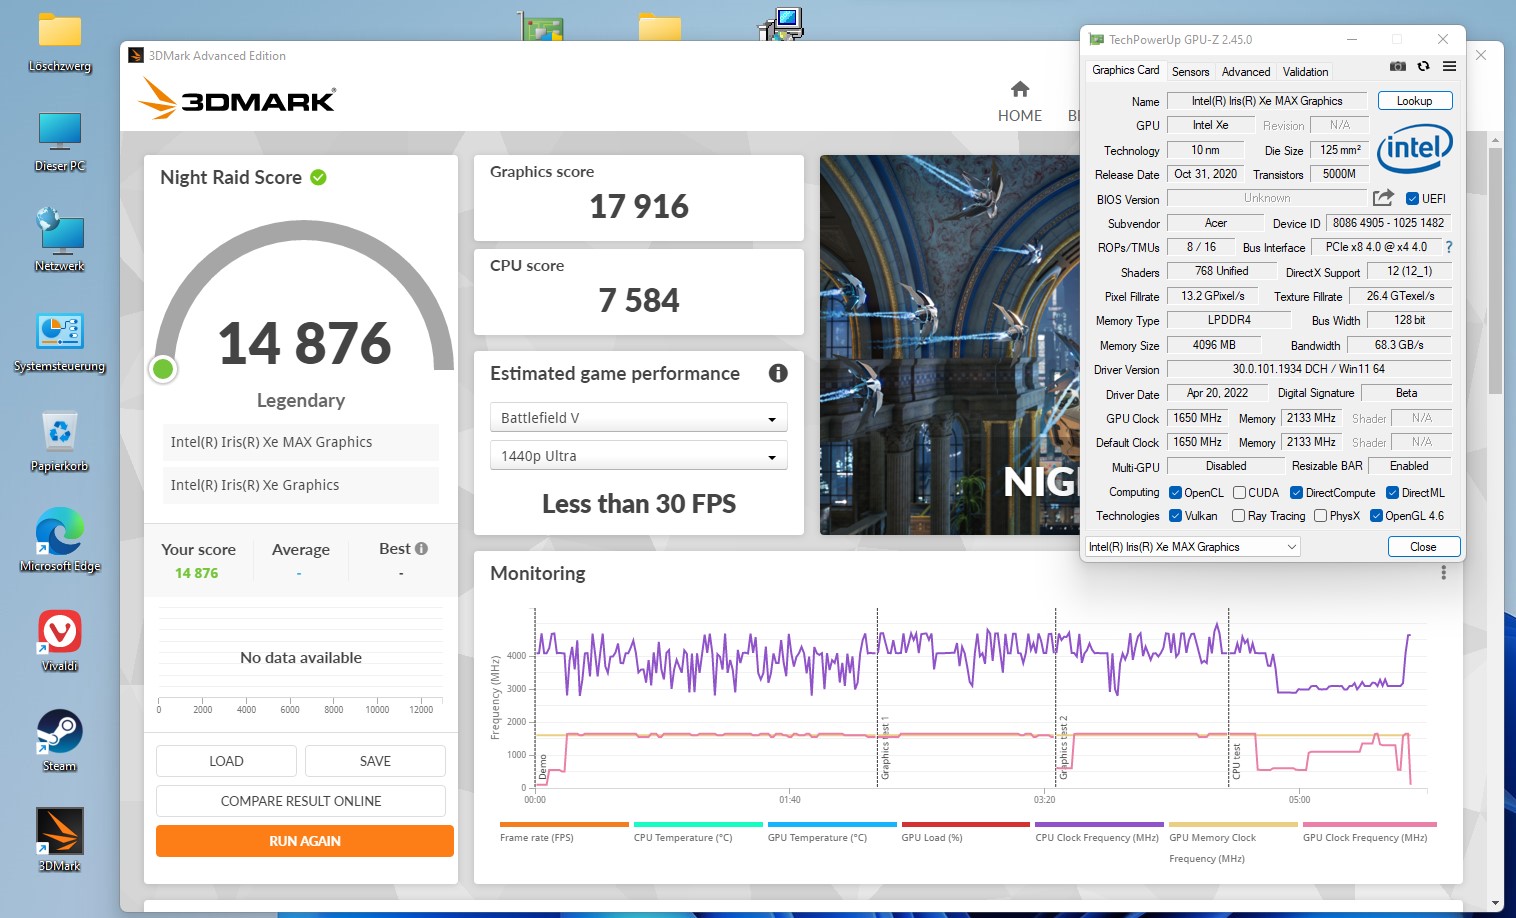Go to 3DMark HOME page

(x=1020, y=101)
